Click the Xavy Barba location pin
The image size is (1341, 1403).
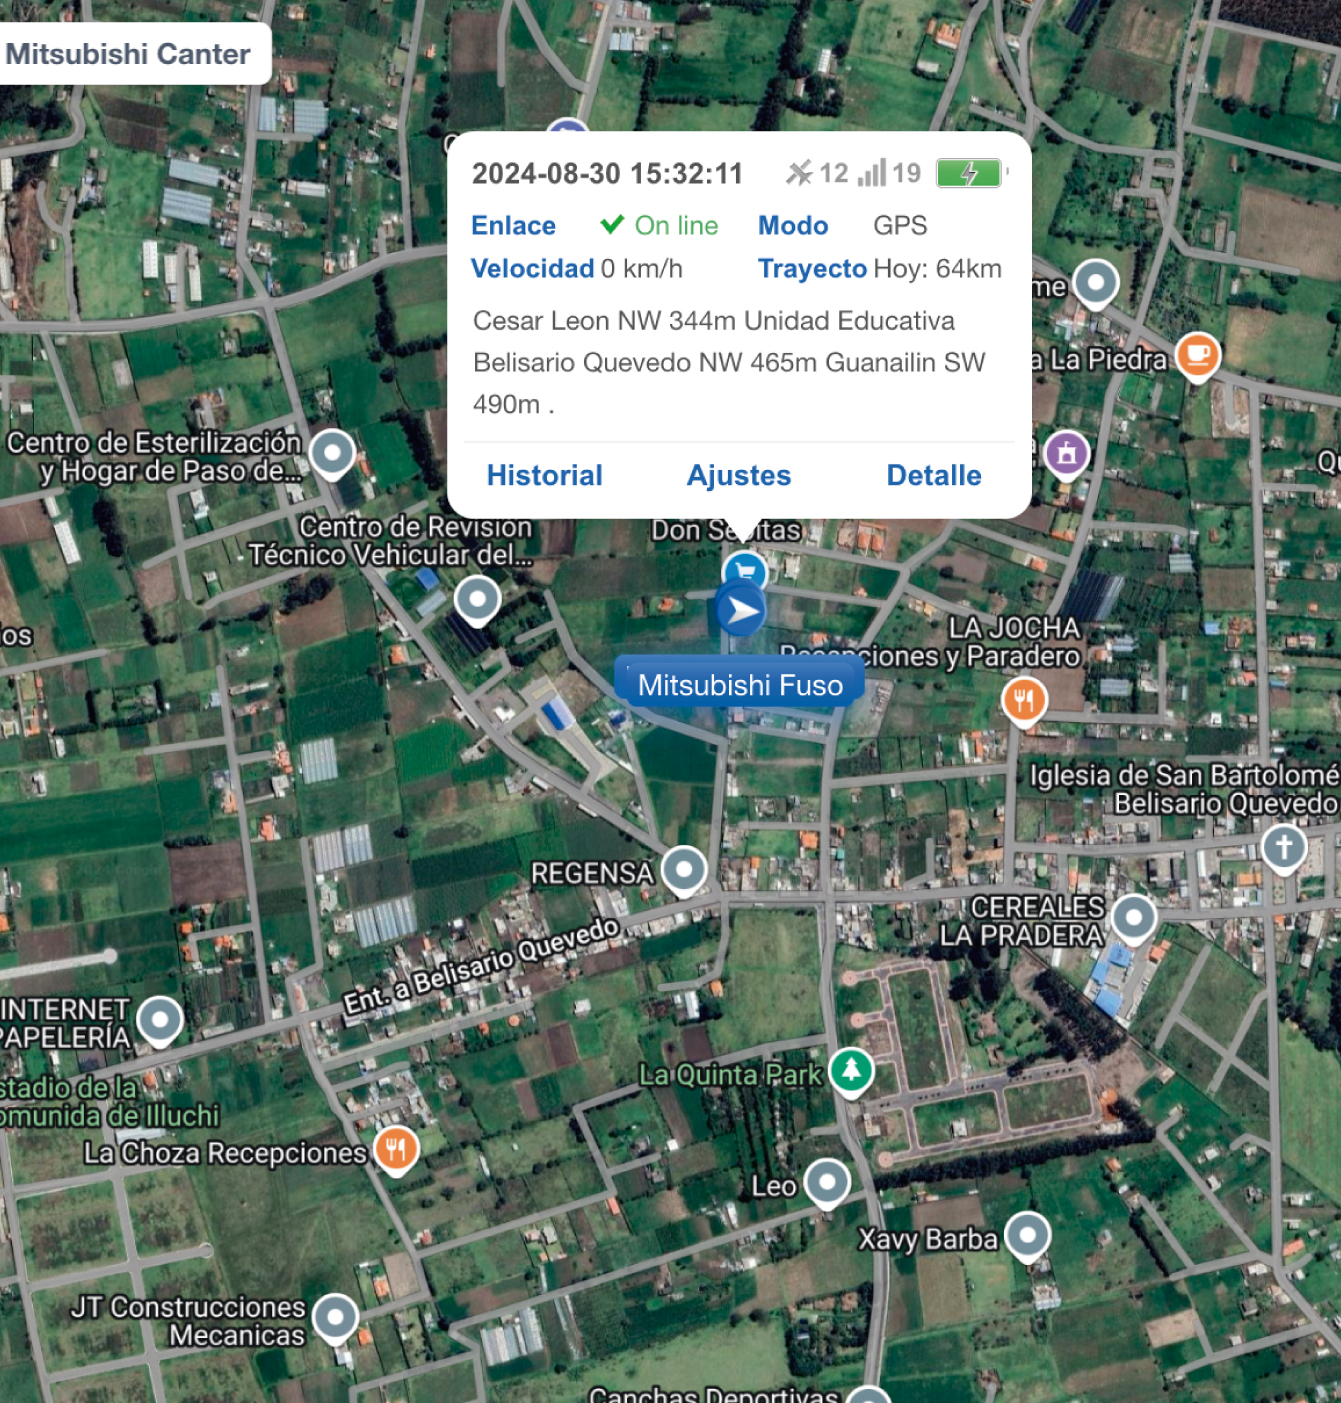pos(1027,1236)
